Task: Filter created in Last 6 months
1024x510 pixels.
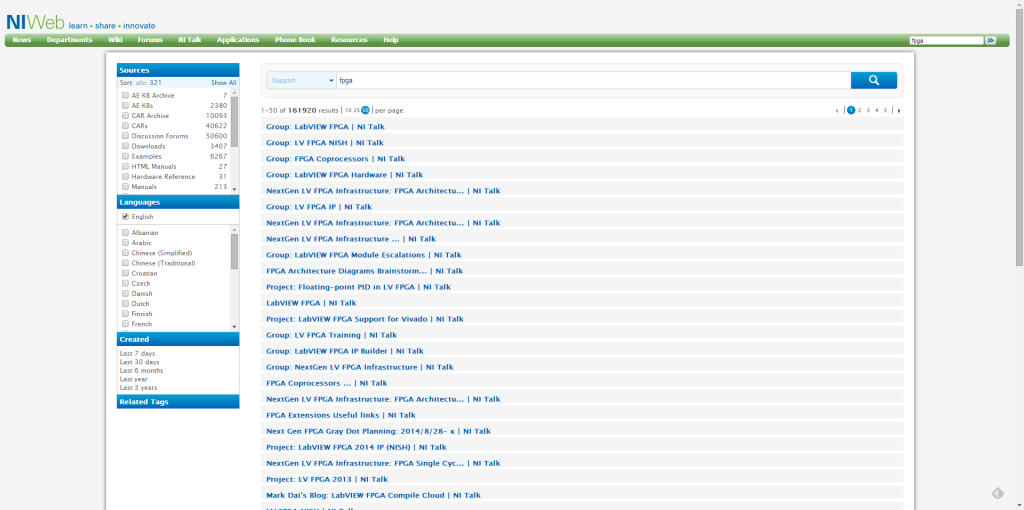Action: point(141,370)
